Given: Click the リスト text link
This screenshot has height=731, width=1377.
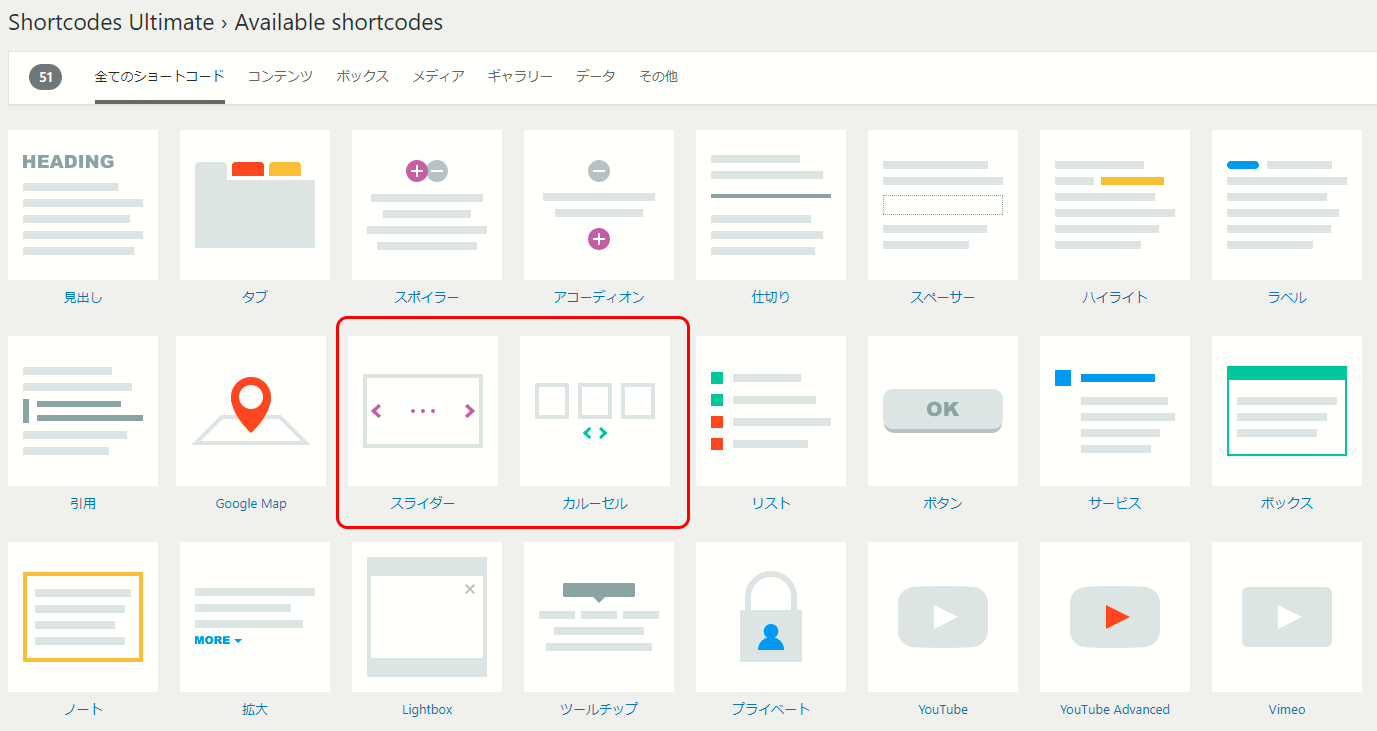Looking at the screenshot, I should 771,503.
